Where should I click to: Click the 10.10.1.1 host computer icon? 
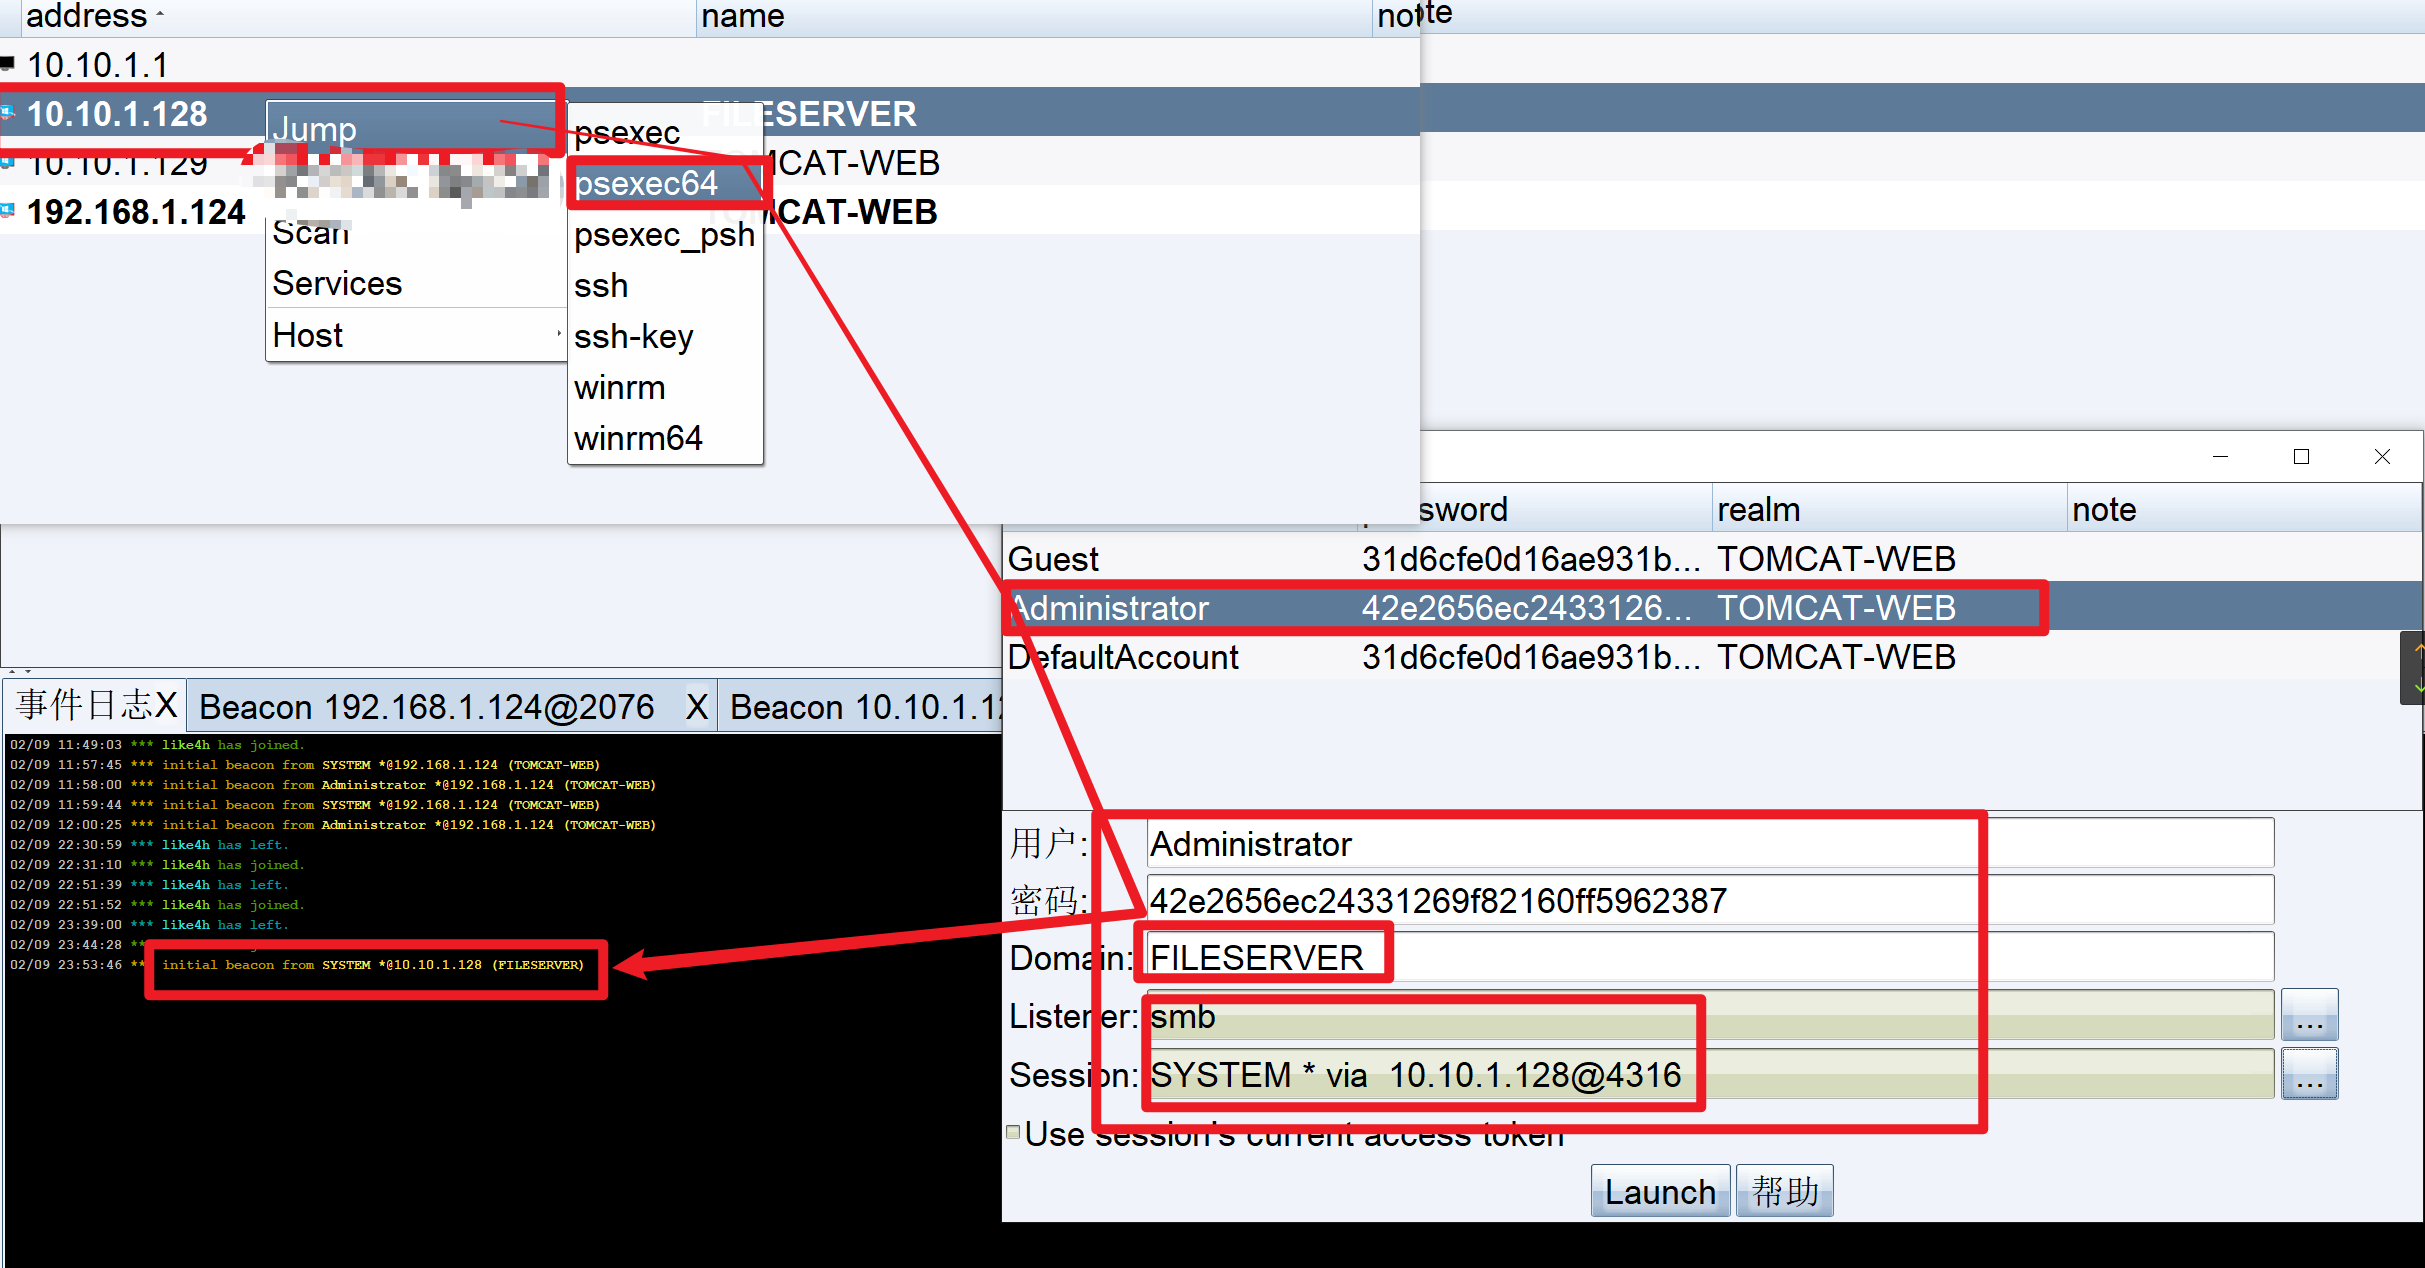[x=8, y=65]
